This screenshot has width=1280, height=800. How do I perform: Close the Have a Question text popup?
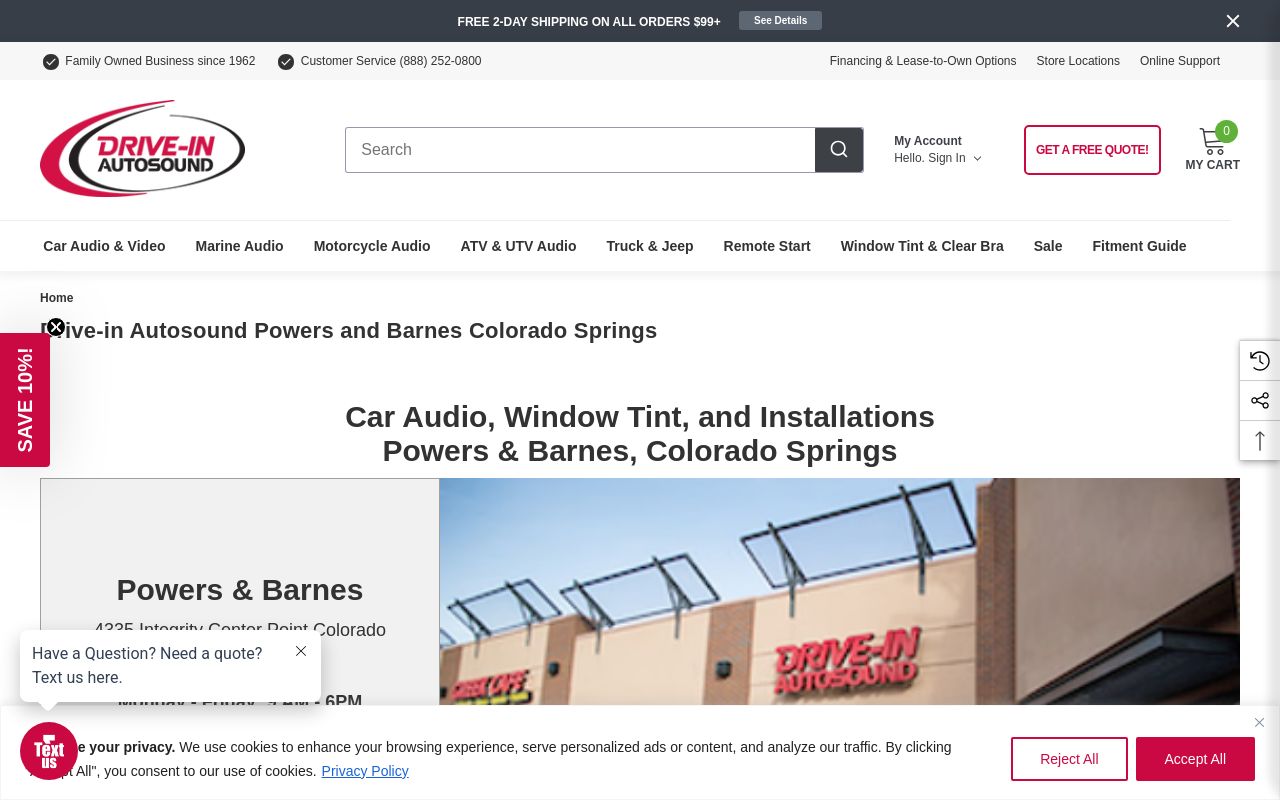click(301, 651)
